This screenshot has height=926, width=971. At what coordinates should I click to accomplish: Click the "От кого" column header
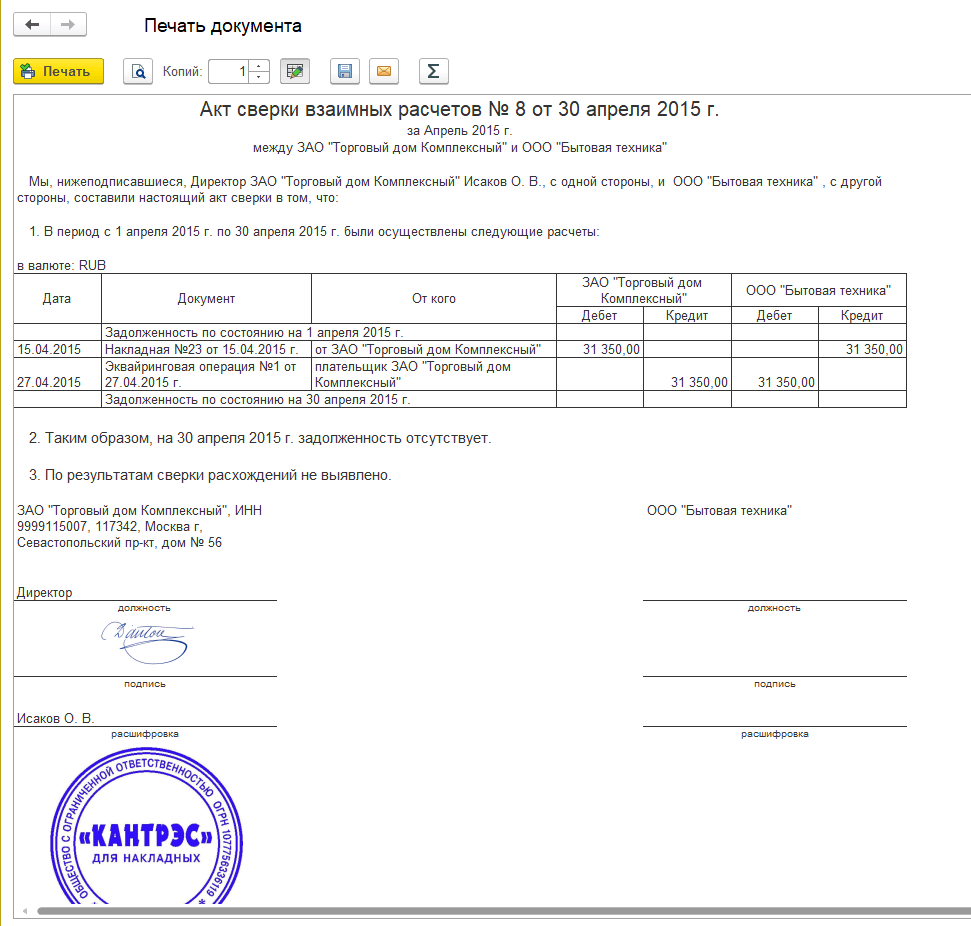pyautogui.click(x=433, y=299)
